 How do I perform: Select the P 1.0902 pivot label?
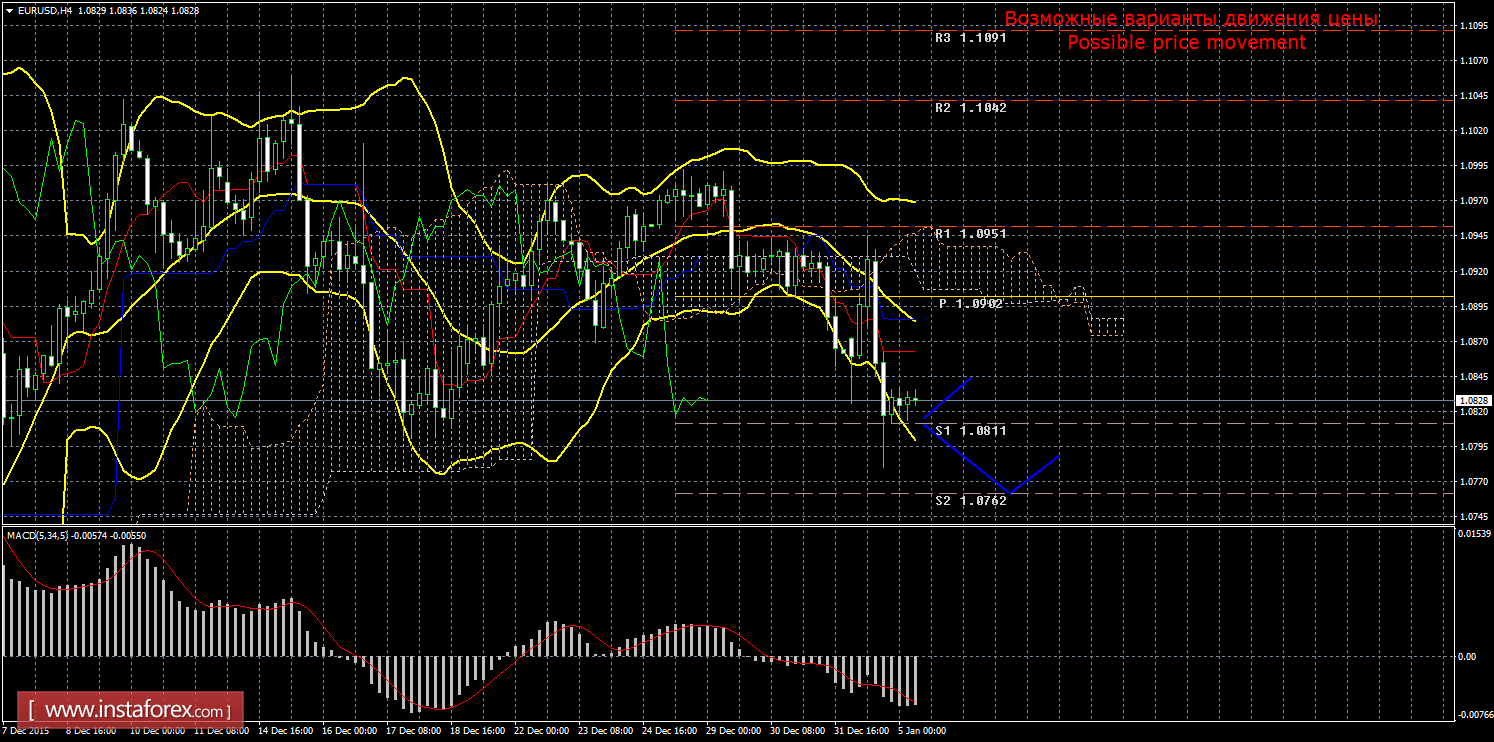[x=970, y=303]
